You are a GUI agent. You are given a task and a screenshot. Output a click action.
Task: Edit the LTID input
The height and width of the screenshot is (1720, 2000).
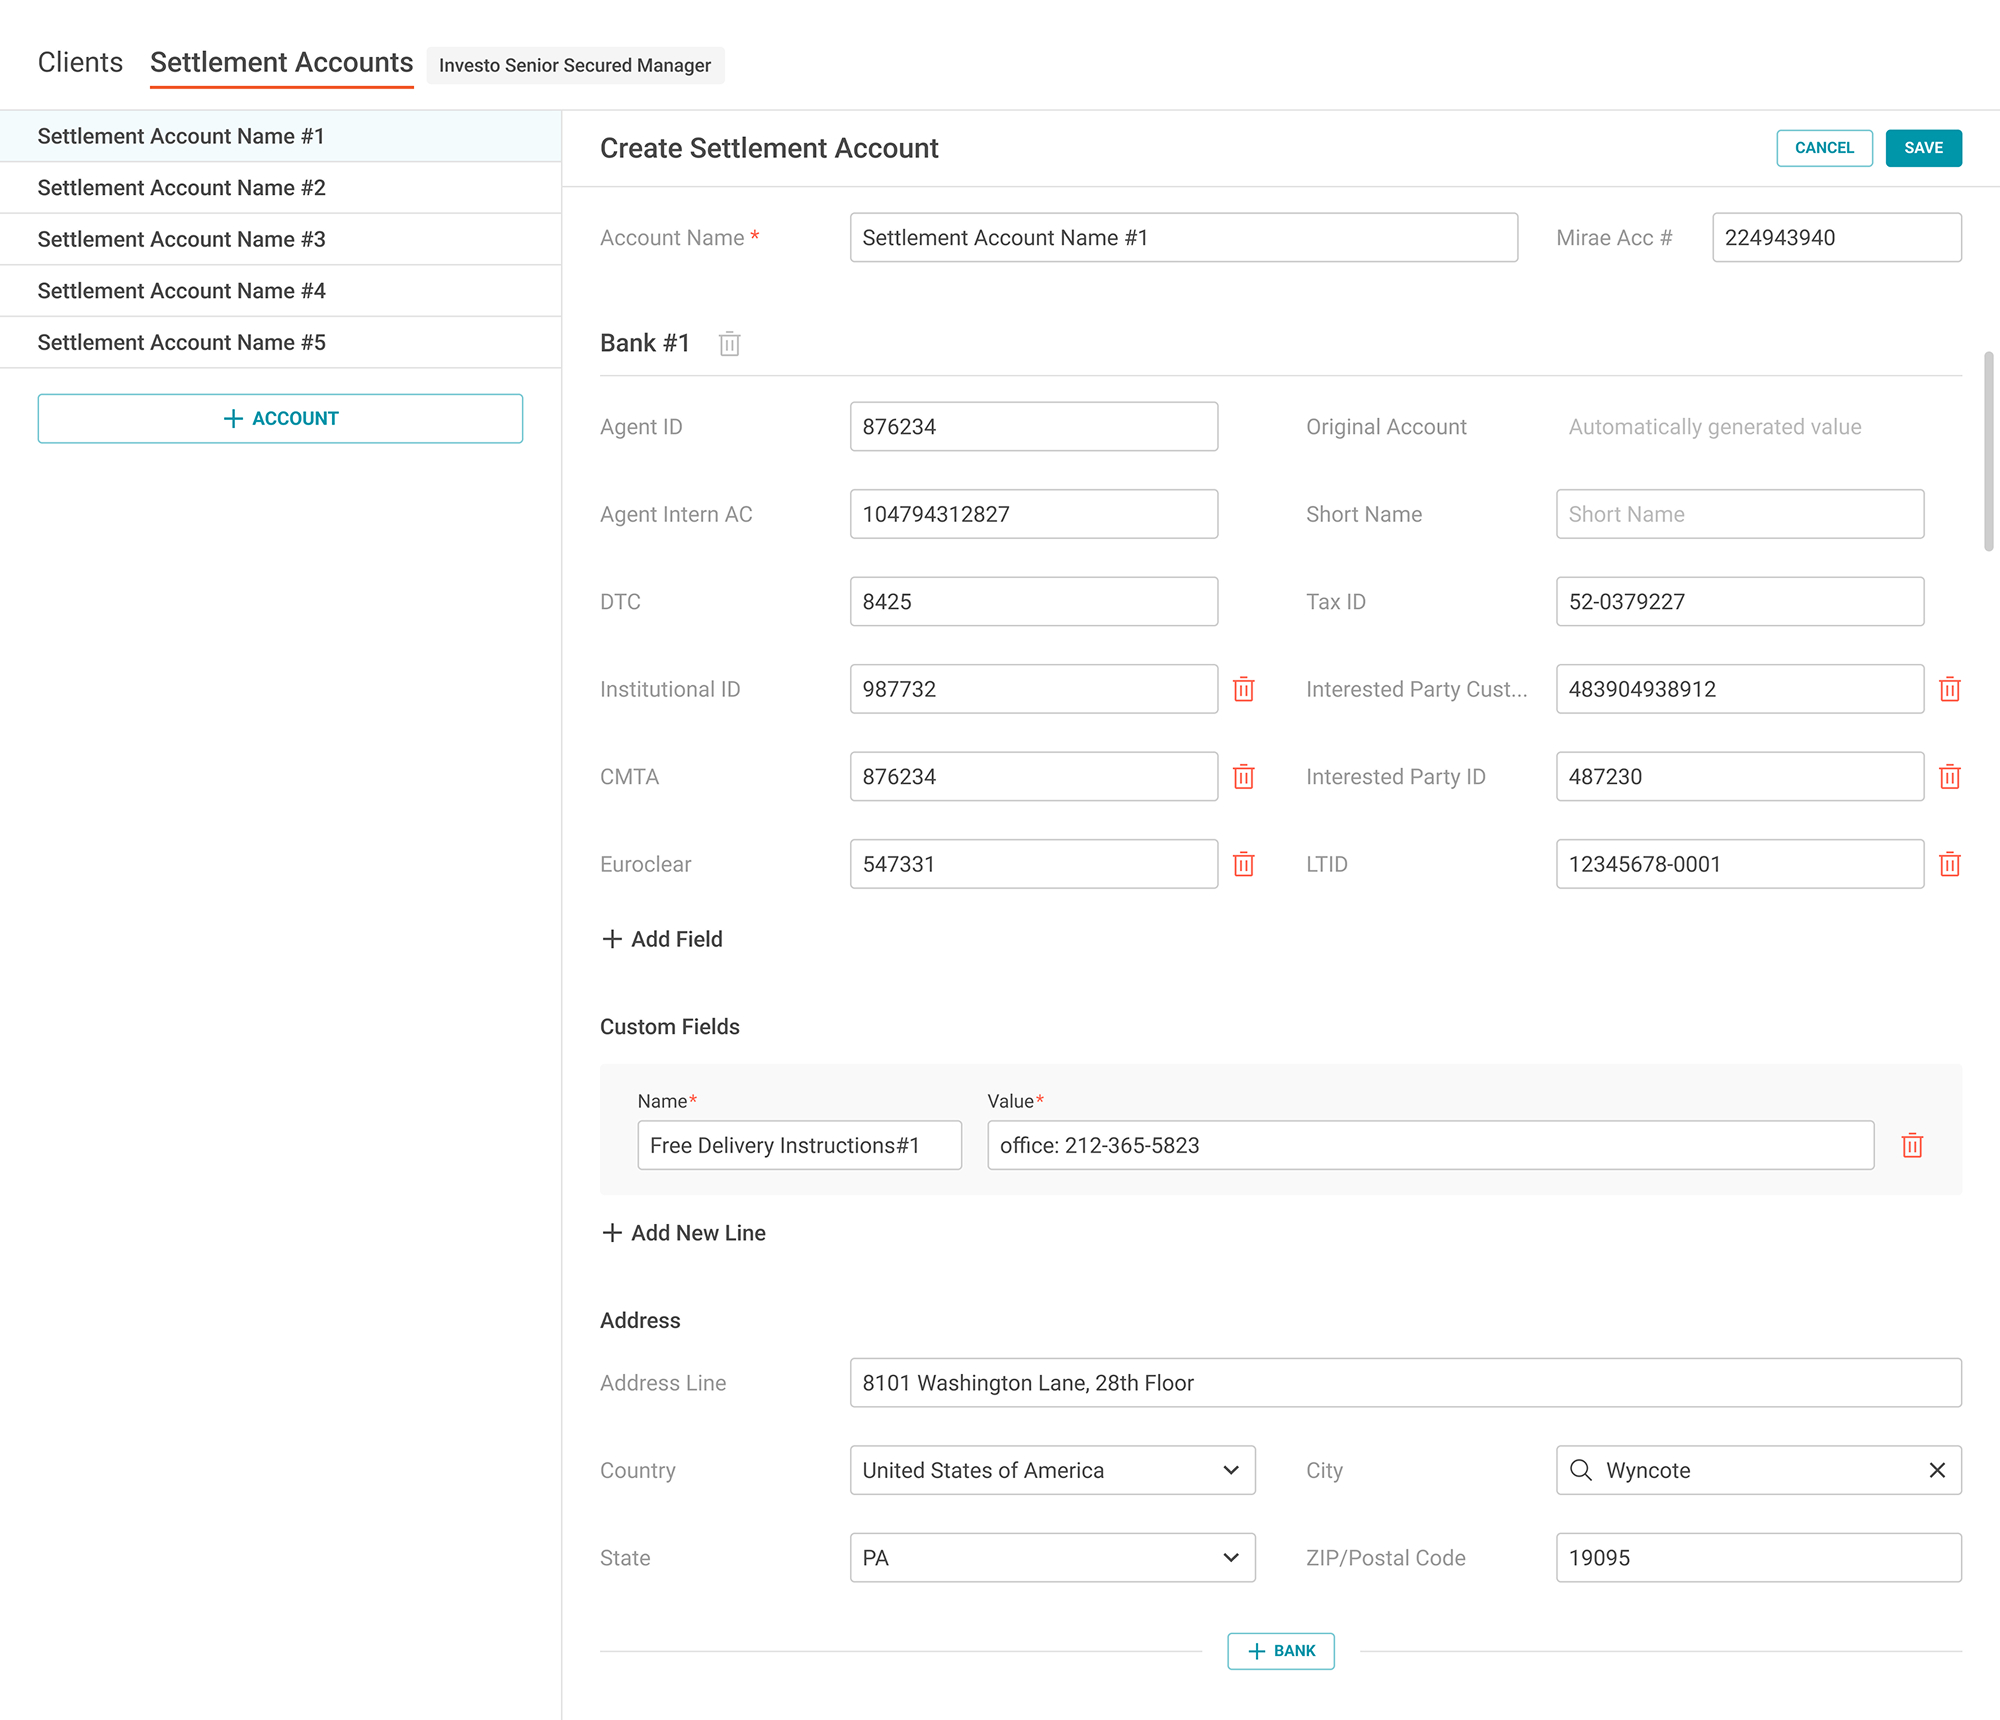point(1740,864)
